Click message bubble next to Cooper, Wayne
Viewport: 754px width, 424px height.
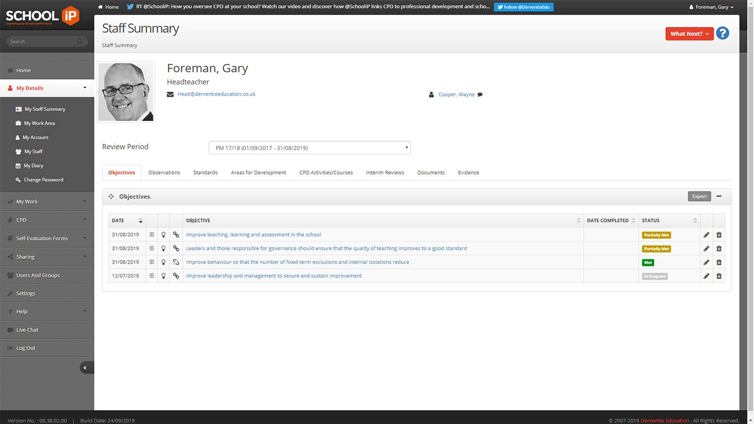(480, 94)
